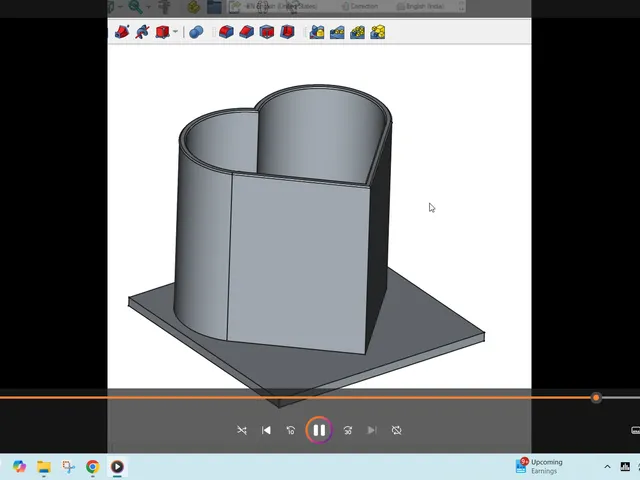This screenshot has height=480, width=640.
Task: Open Copilot from the taskbar
Action: coord(19,466)
